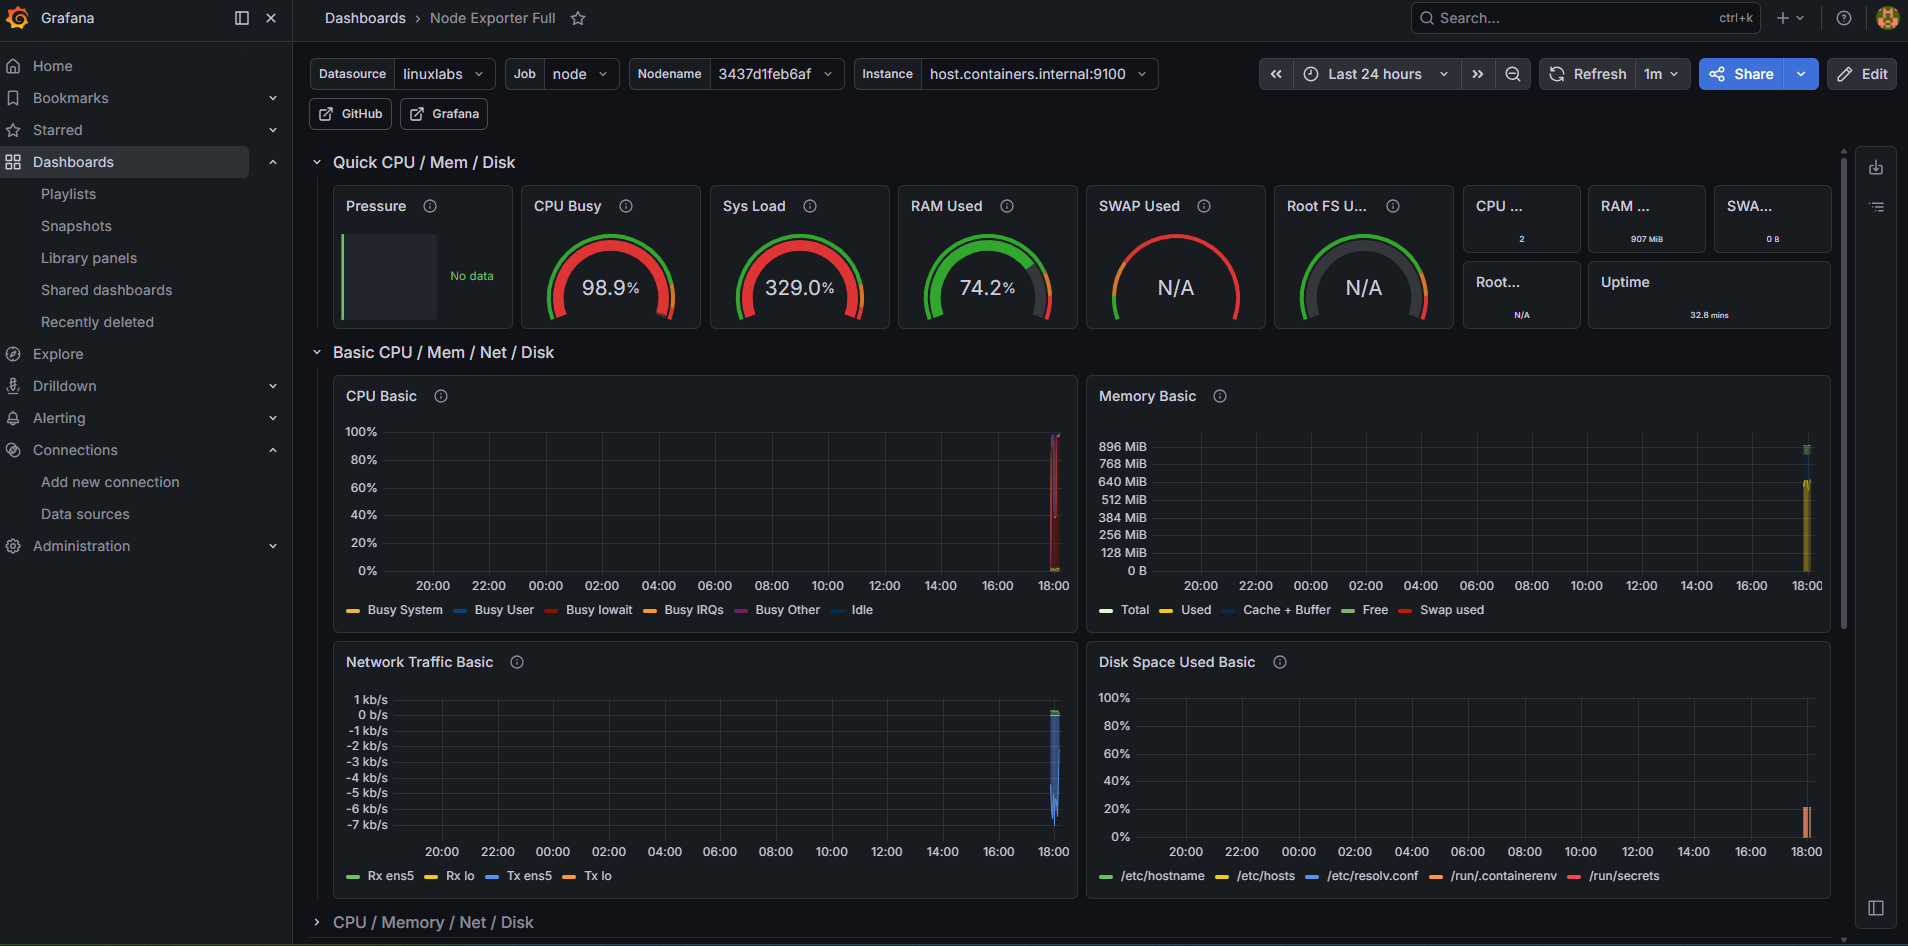This screenshot has height=946, width=1908.
Task: Show info icon for Memory Basic panel
Action: click(x=1220, y=396)
